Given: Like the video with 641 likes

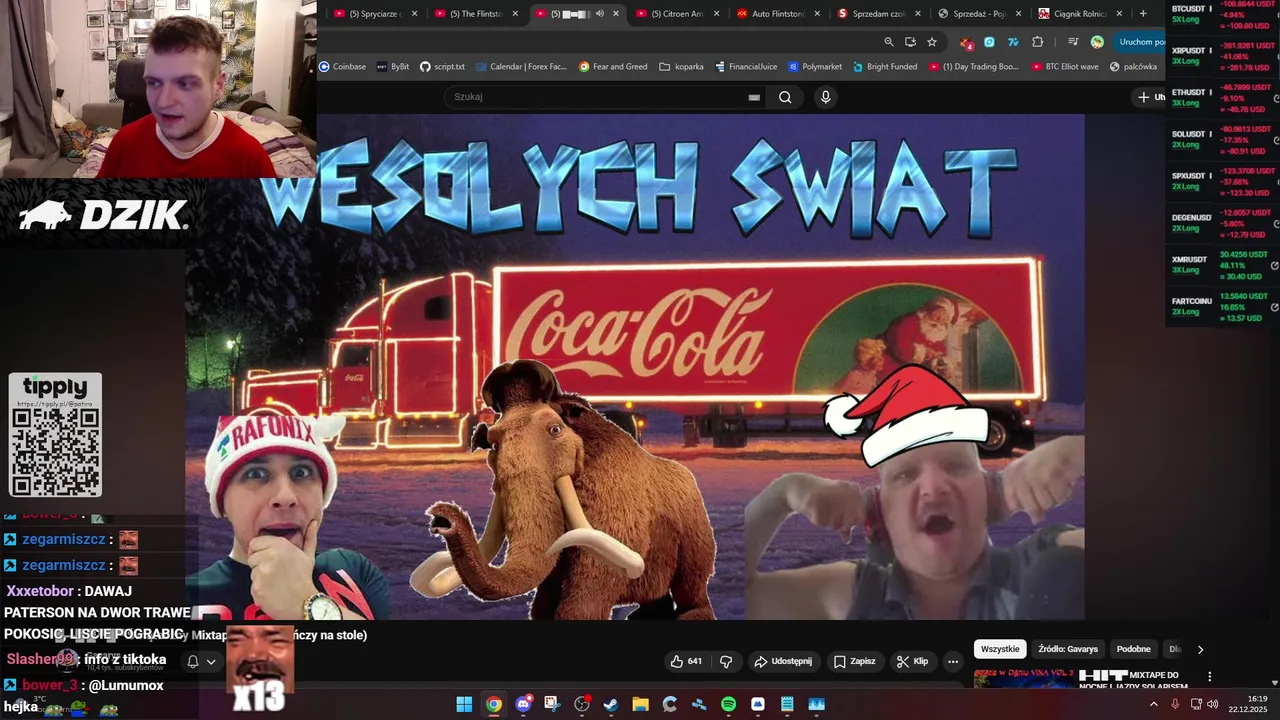Looking at the screenshot, I should click(686, 661).
